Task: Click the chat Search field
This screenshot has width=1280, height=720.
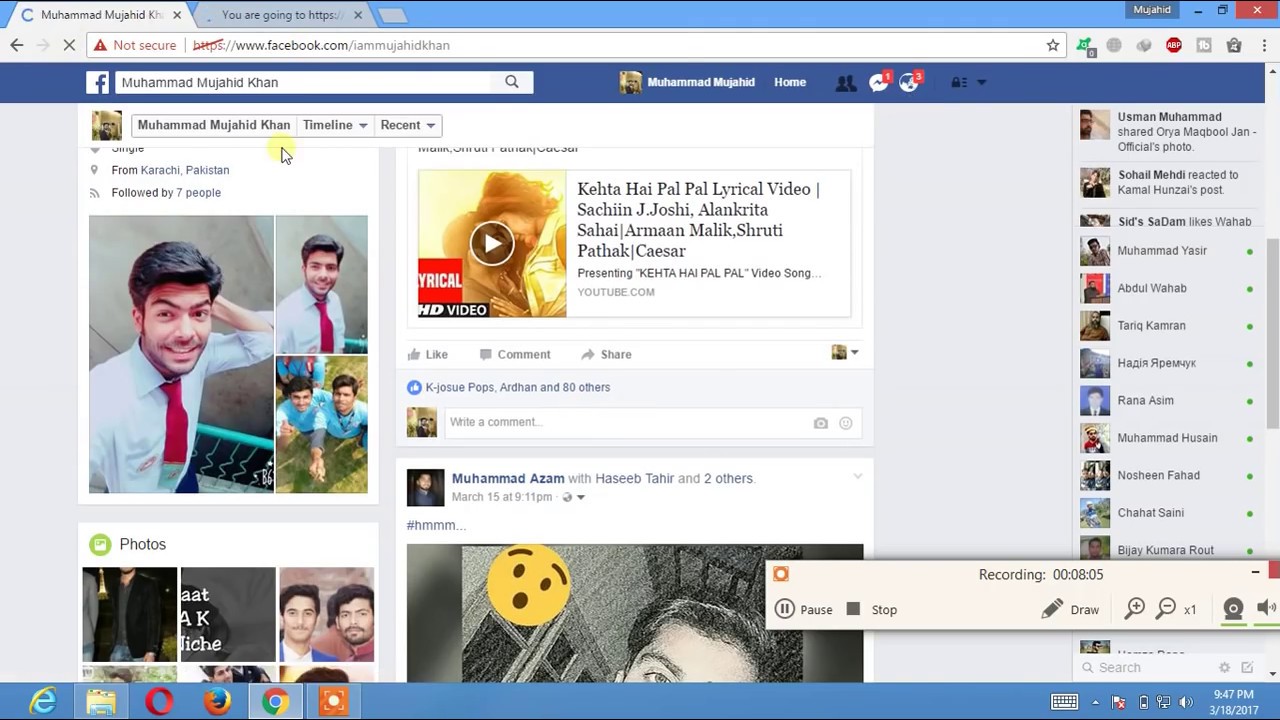Action: point(1150,667)
